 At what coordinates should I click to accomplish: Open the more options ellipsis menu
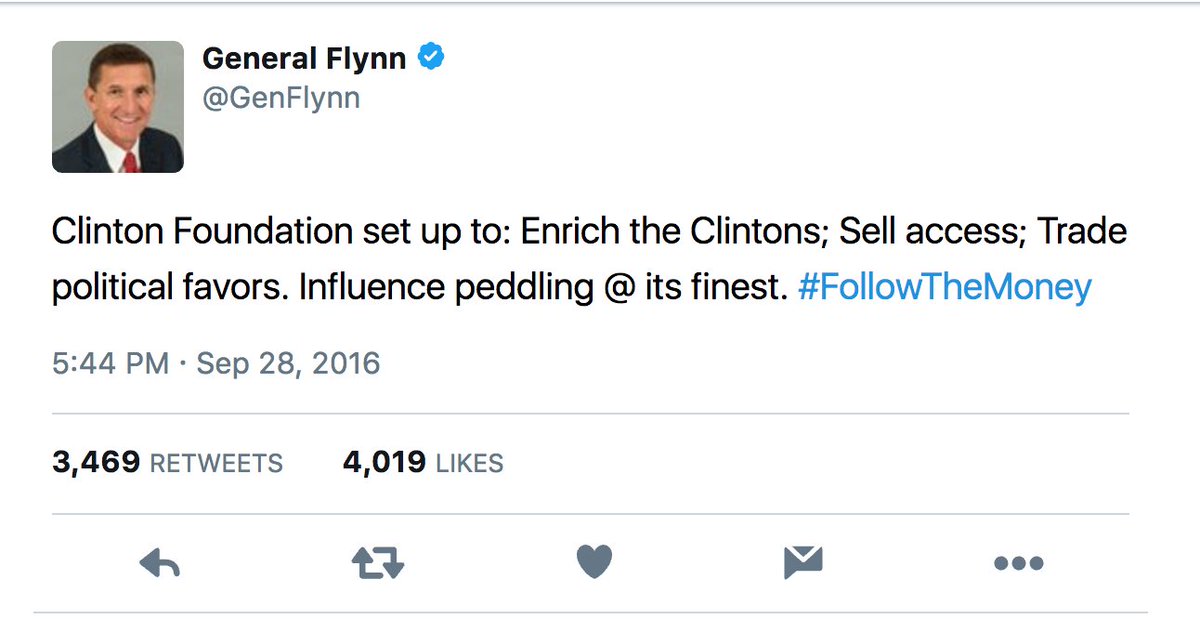1019,564
